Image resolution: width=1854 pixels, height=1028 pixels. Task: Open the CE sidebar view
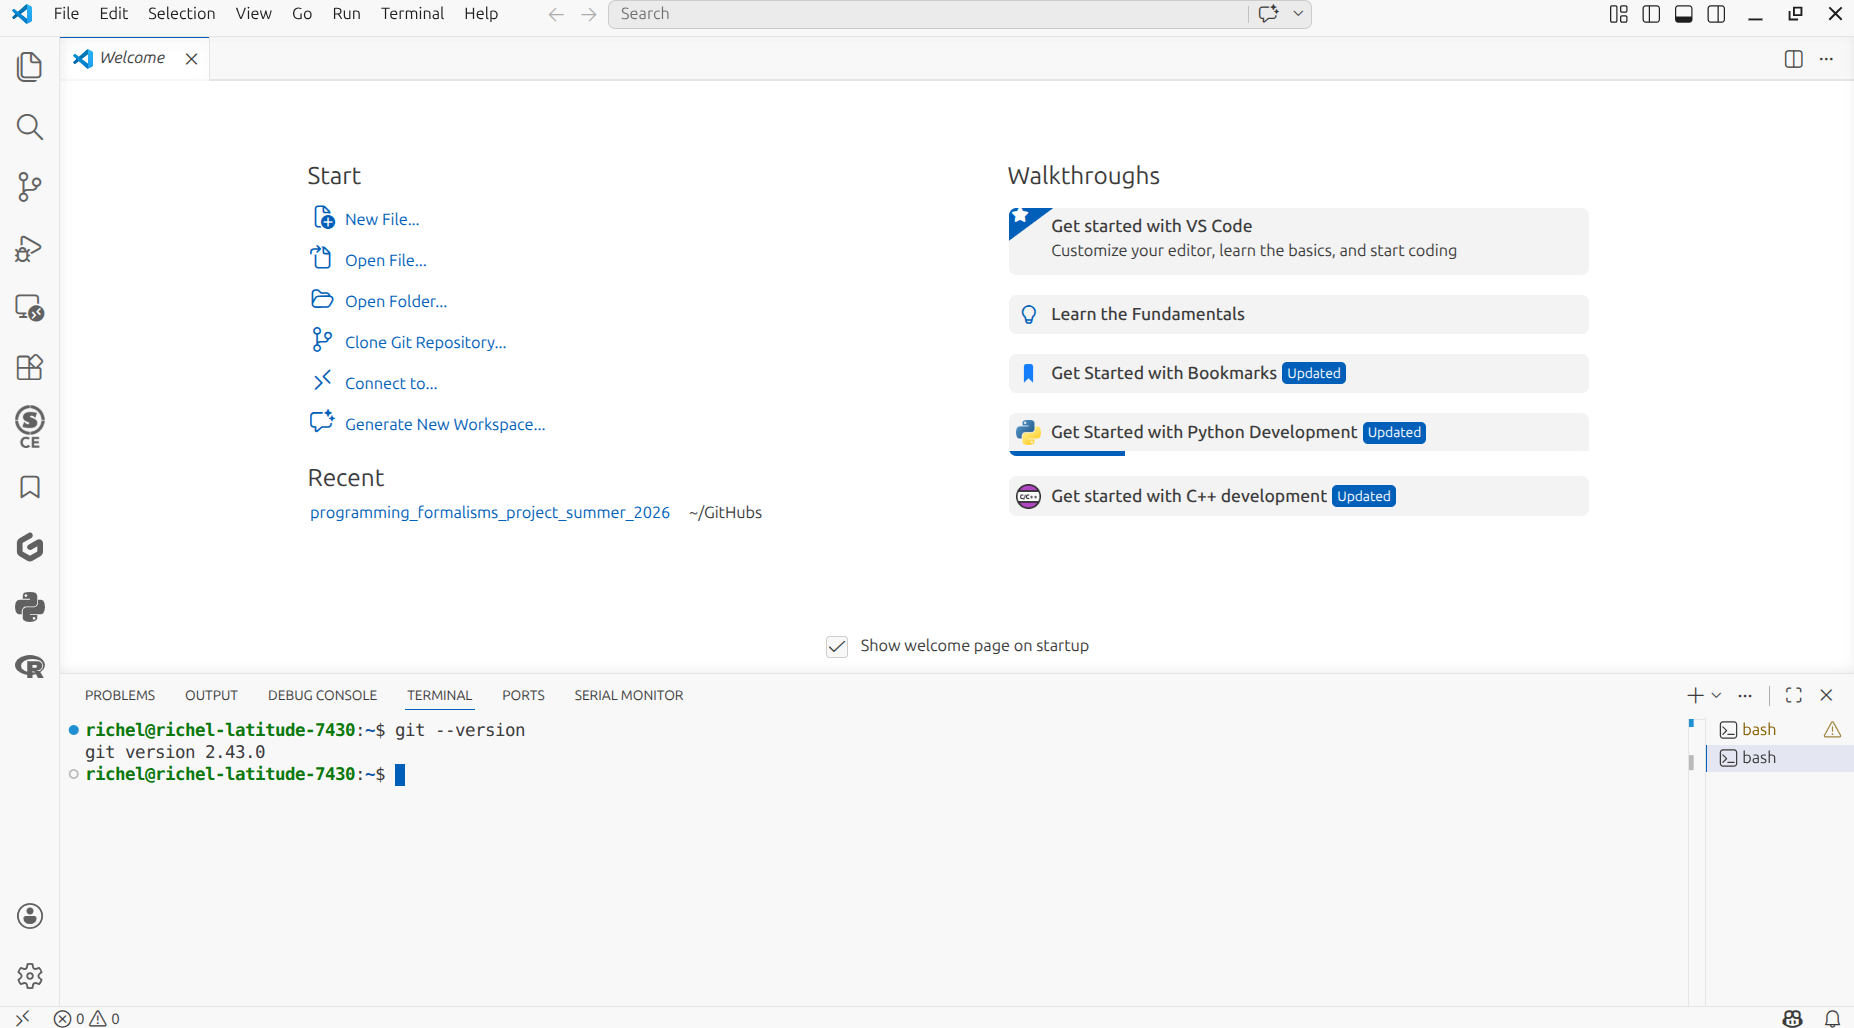(x=30, y=427)
